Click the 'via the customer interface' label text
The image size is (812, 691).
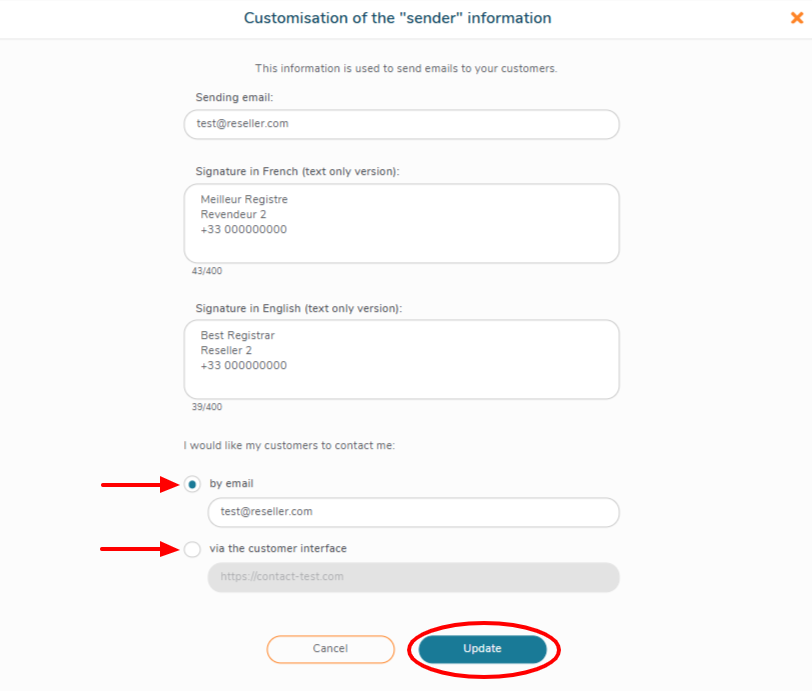point(278,549)
